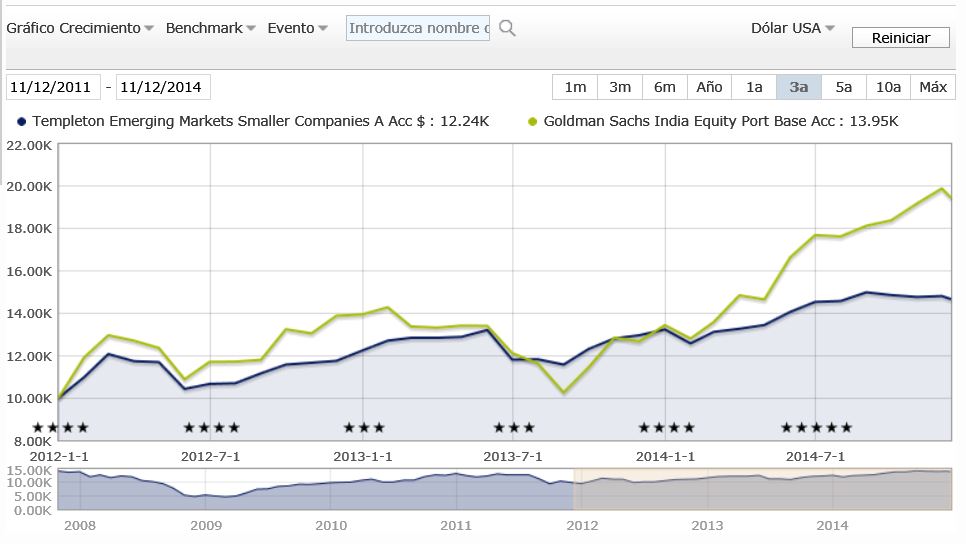Click the five-star rating near 2014-7-1

816,428
